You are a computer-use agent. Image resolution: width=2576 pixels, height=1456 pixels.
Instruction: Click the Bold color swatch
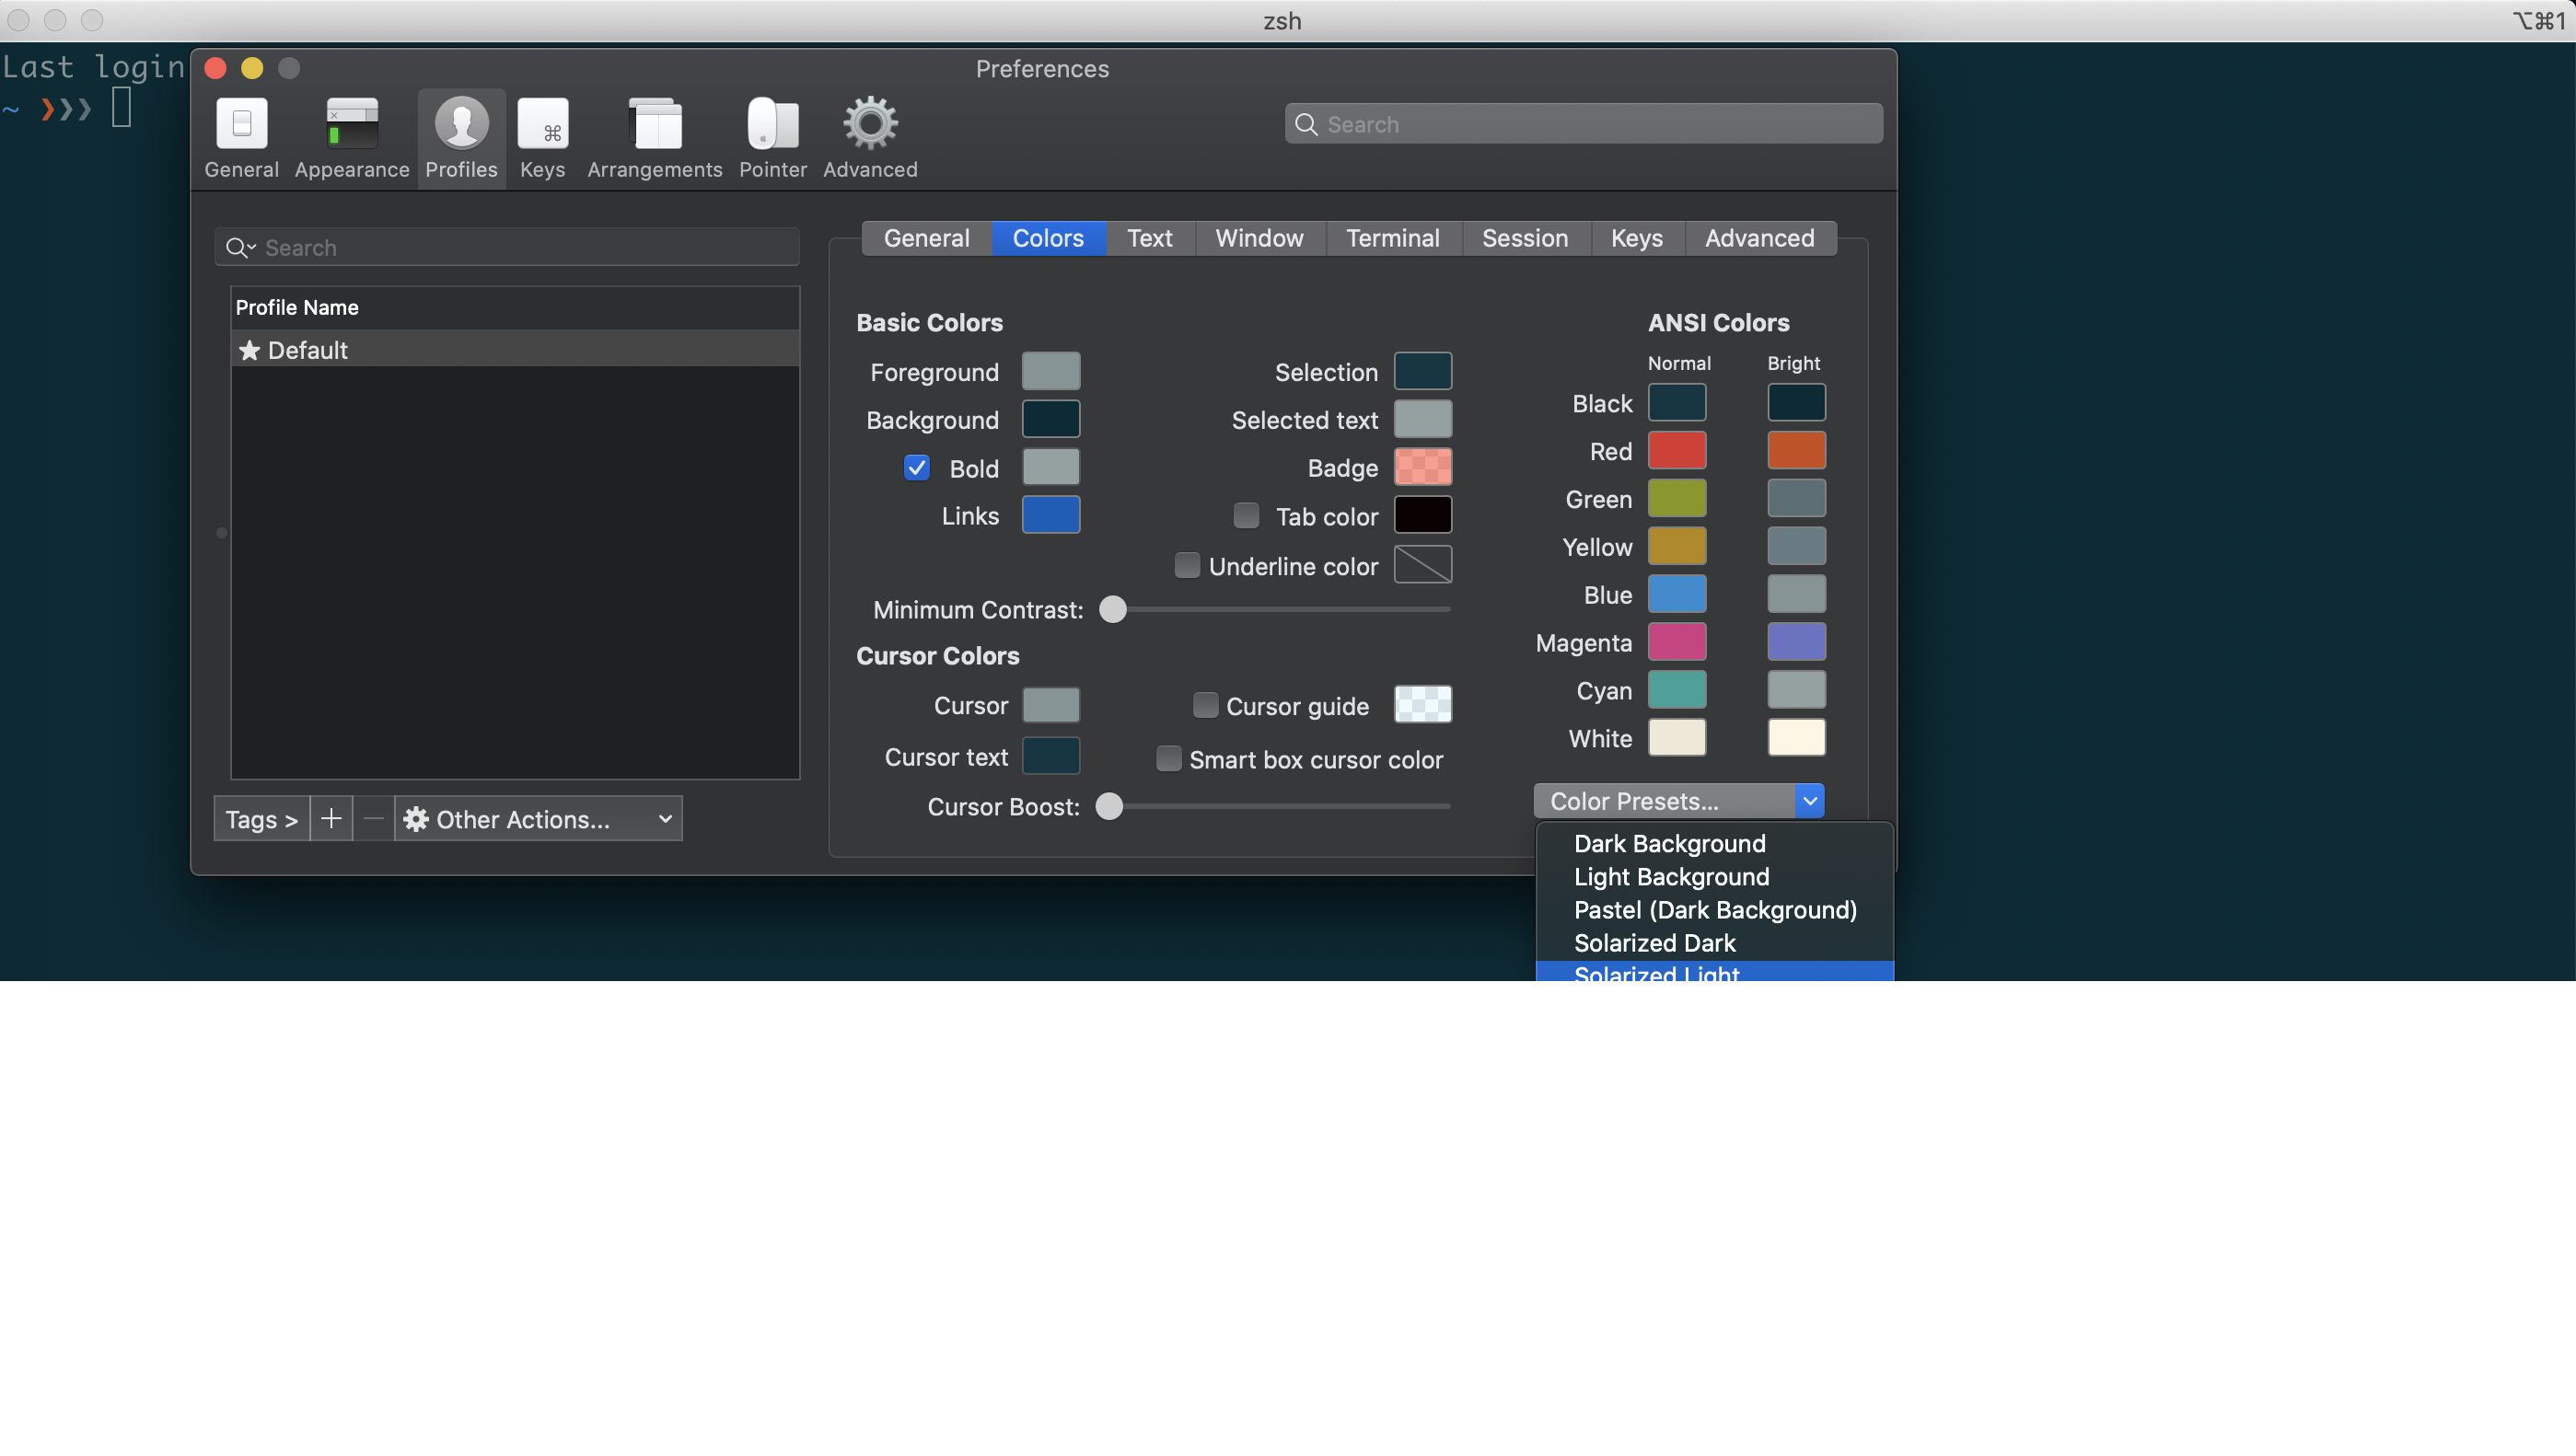[1051, 467]
